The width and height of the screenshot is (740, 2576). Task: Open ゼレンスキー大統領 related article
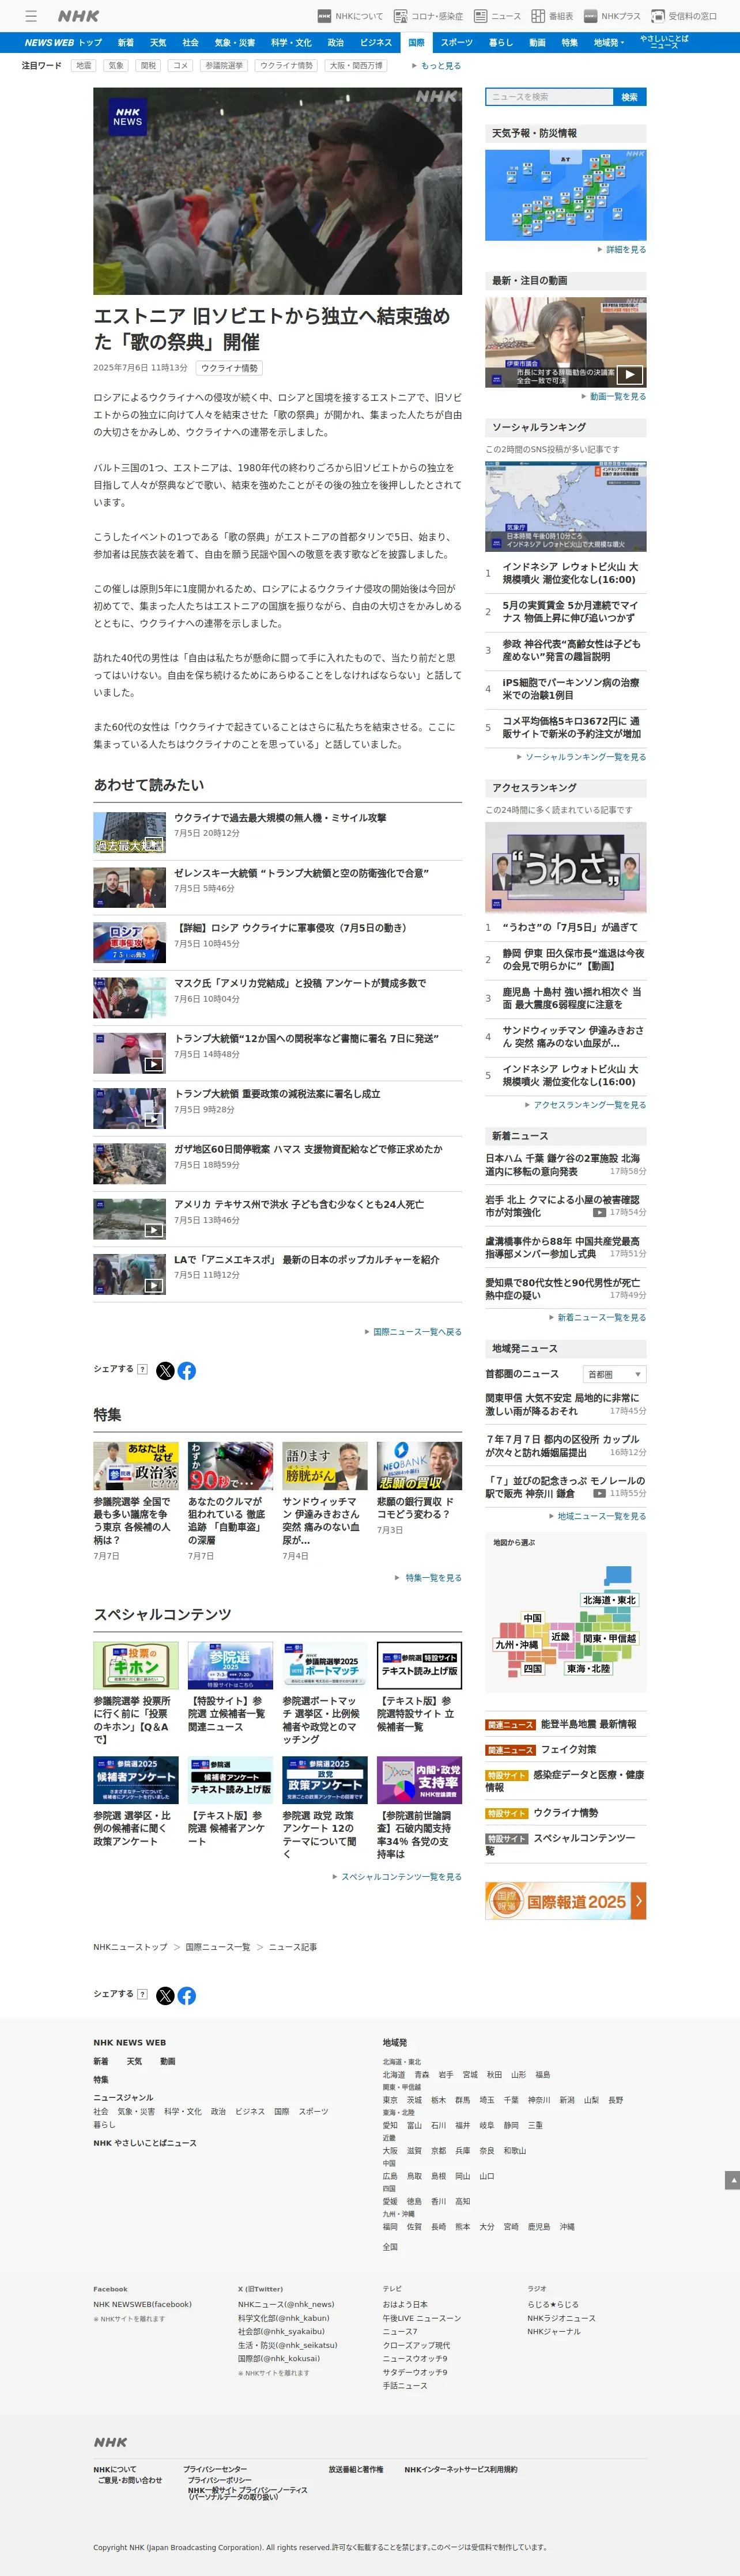tap(301, 873)
